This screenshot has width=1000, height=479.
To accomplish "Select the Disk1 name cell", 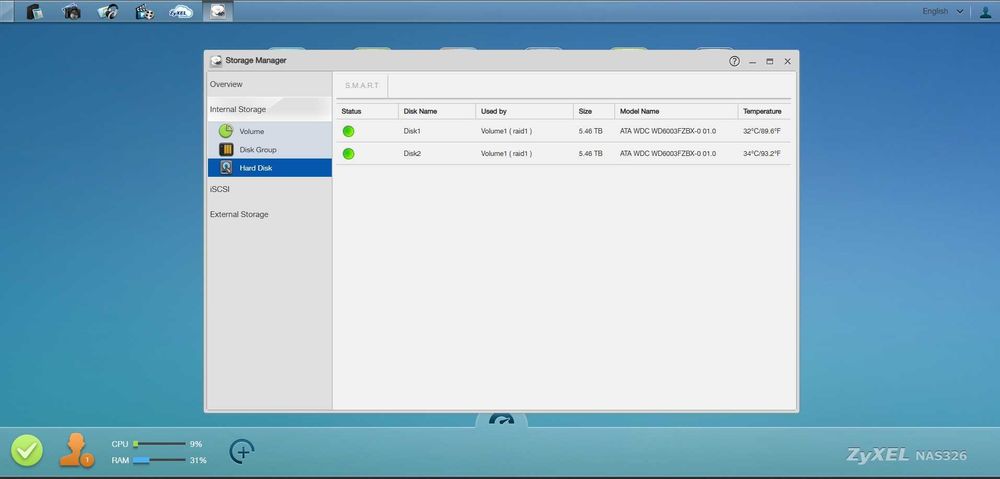I will 412,131.
